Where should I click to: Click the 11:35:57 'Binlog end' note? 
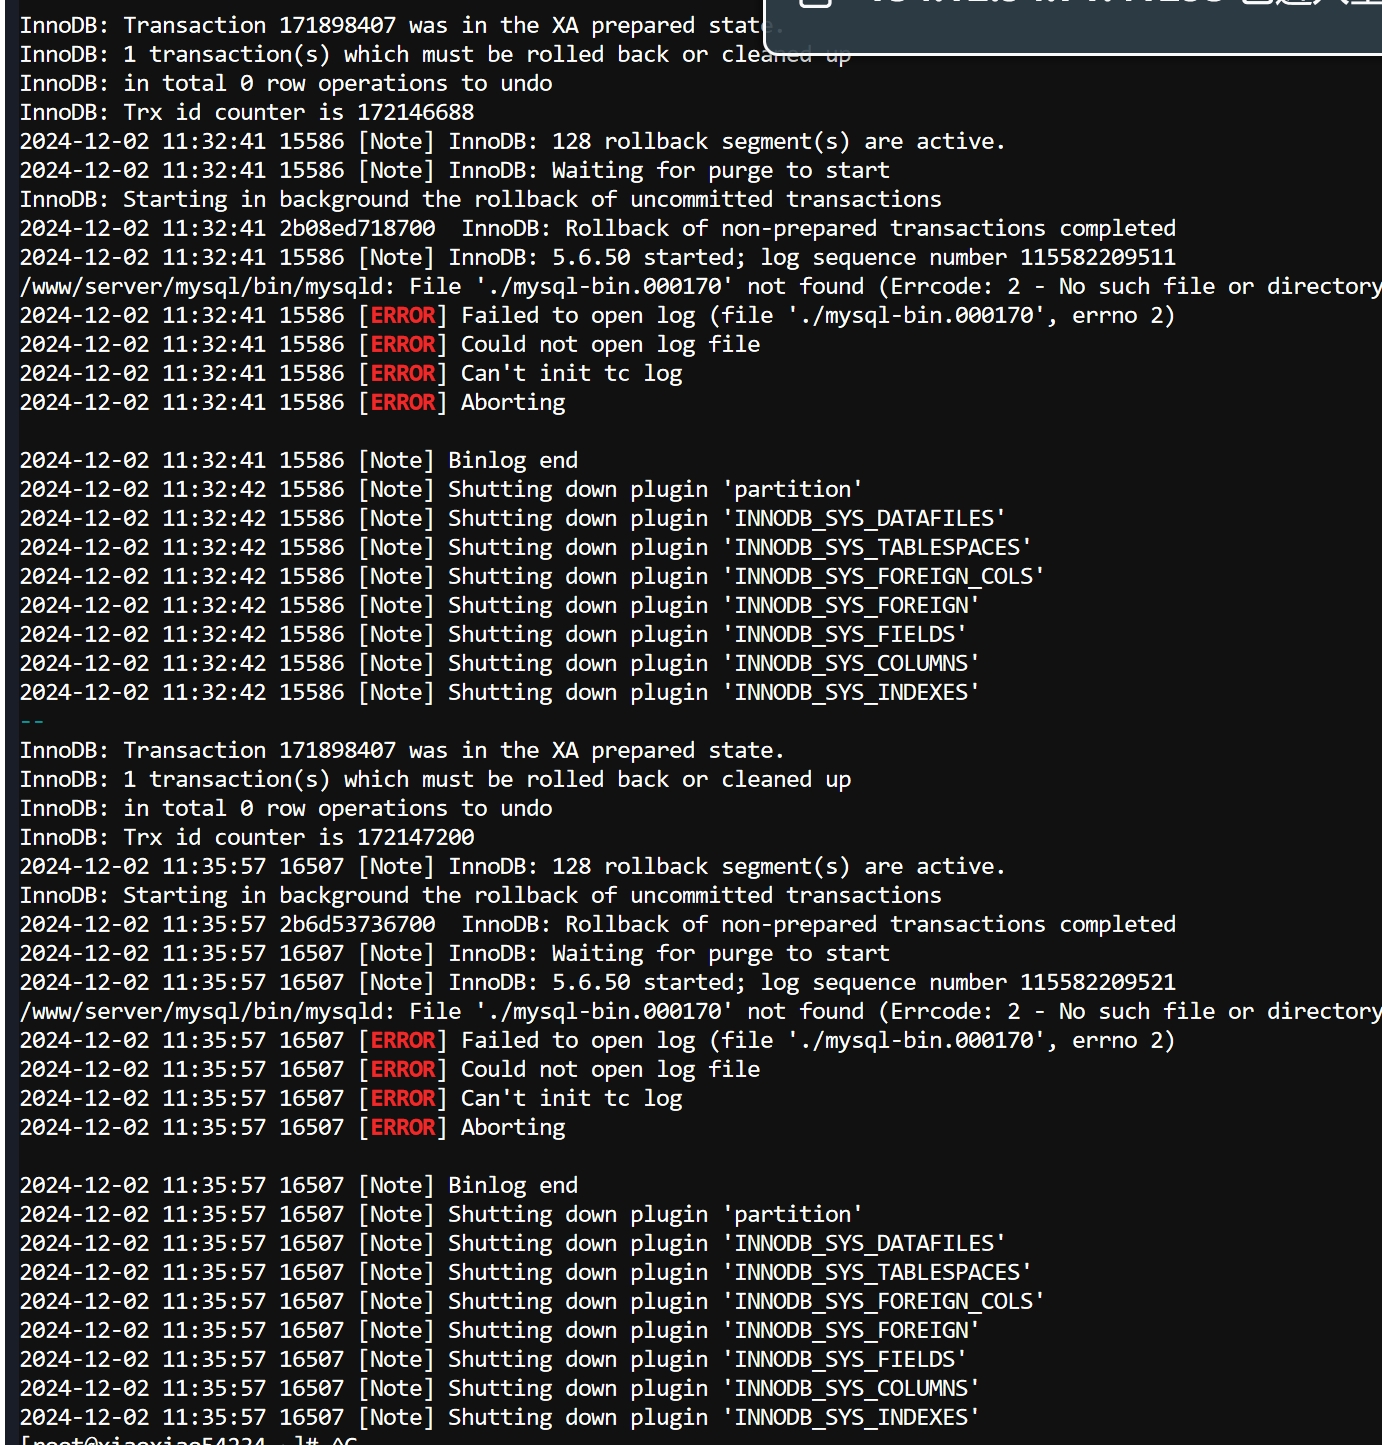point(299,1185)
